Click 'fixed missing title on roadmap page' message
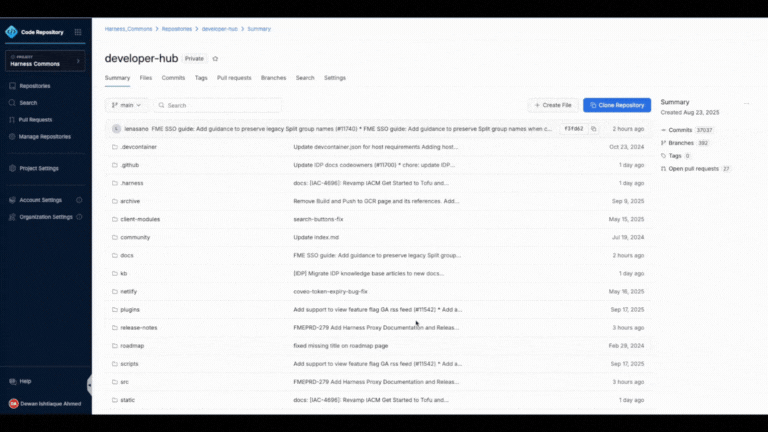Image resolution: width=768 pixels, height=432 pixels. (x=341, y=346)
